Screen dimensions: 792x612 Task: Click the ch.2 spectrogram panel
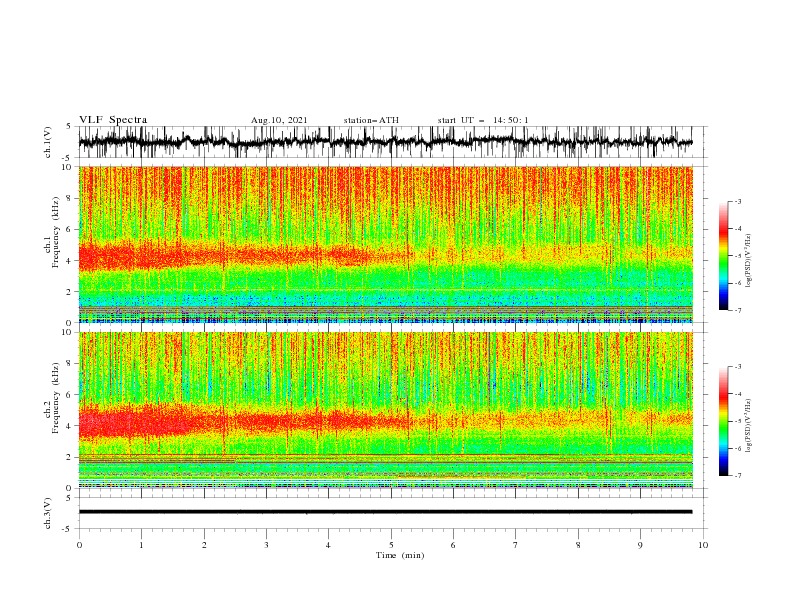click(385, 410)
